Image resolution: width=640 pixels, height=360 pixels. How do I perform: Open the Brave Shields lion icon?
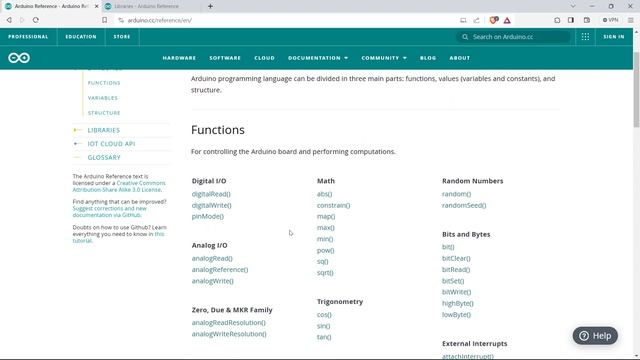pyautogui.click(x=493, y=20)
